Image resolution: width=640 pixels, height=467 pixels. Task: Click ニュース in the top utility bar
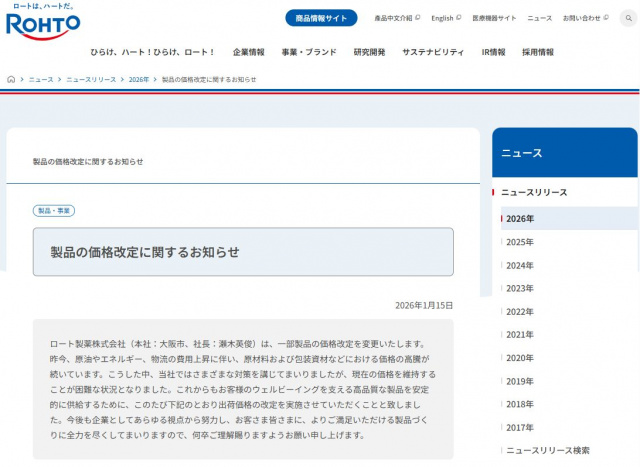coord(539,18)
